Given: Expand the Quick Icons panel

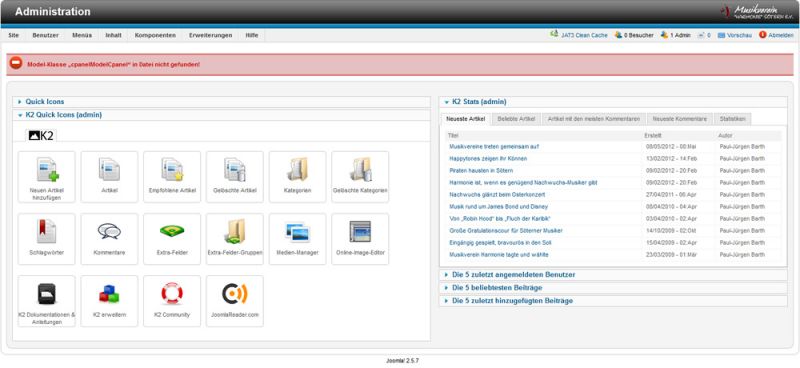Looking at the screenshot, I should (45, 102).
